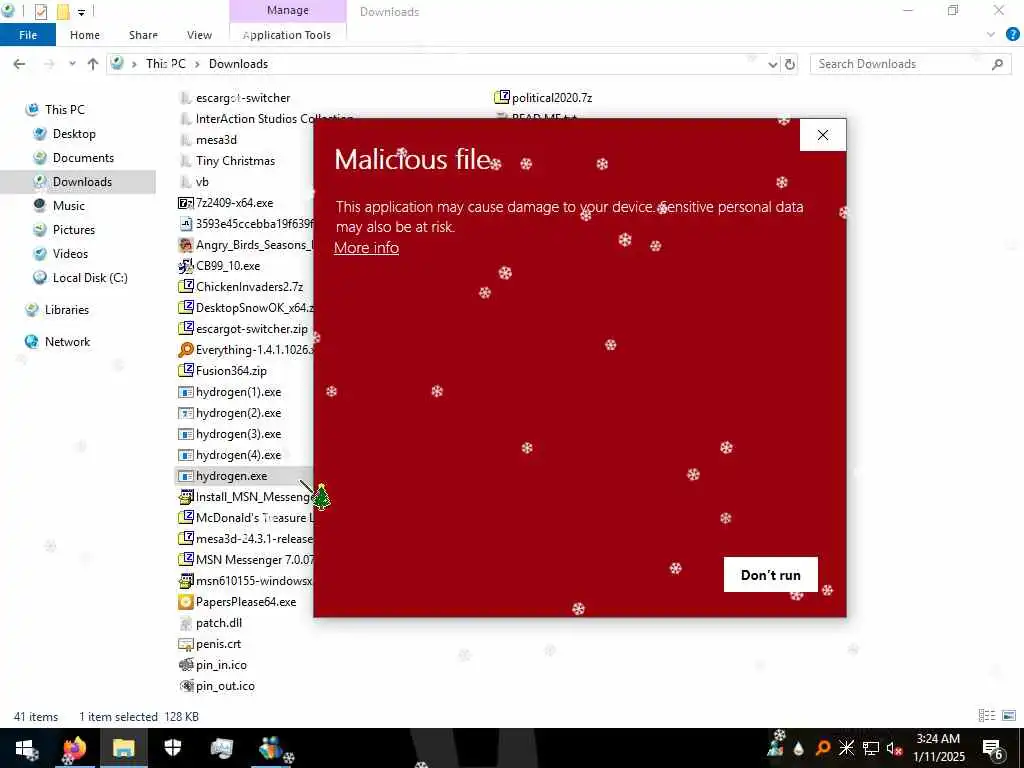
Task: Open the volume icon in system tray
Action: point(893,748)
